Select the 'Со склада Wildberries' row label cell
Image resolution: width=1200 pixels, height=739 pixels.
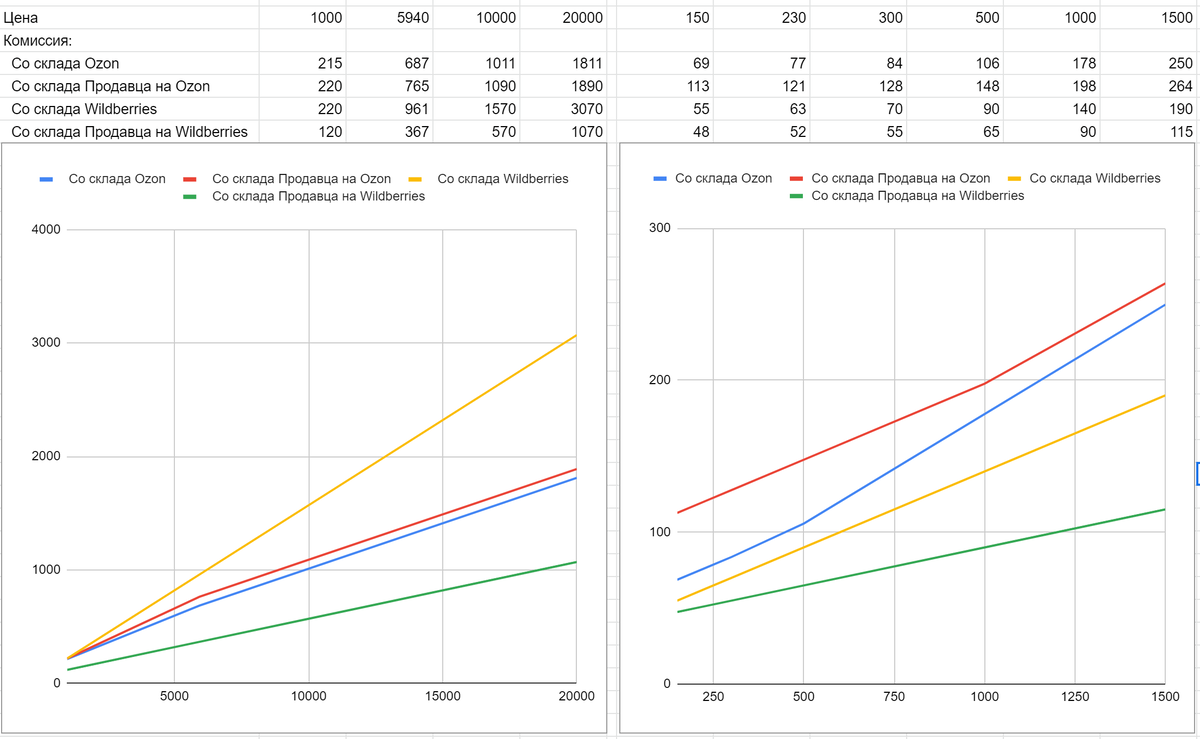coord(130,109)
